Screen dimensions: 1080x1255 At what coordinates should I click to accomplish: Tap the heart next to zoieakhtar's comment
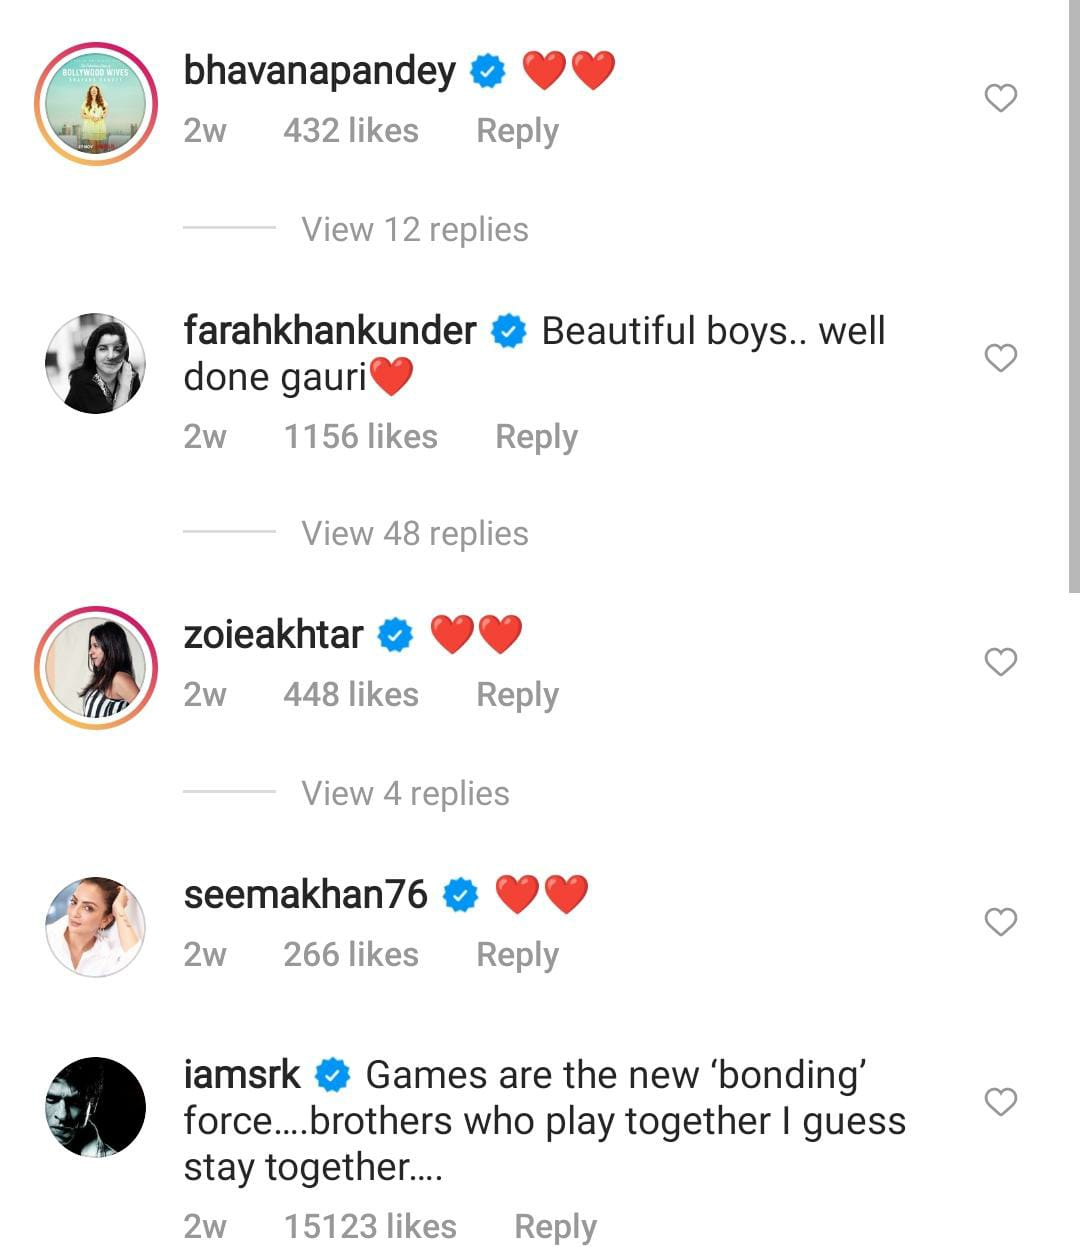point(1000,662)
